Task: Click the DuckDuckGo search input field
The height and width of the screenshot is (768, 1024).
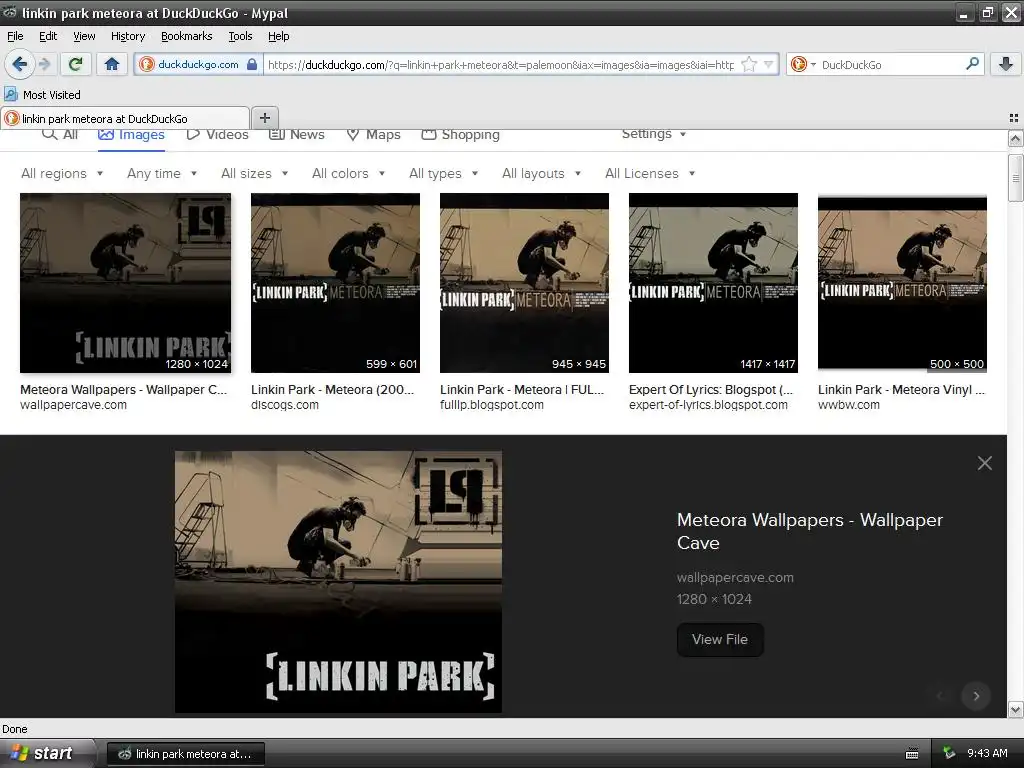Action: click(x=889, y=64)
